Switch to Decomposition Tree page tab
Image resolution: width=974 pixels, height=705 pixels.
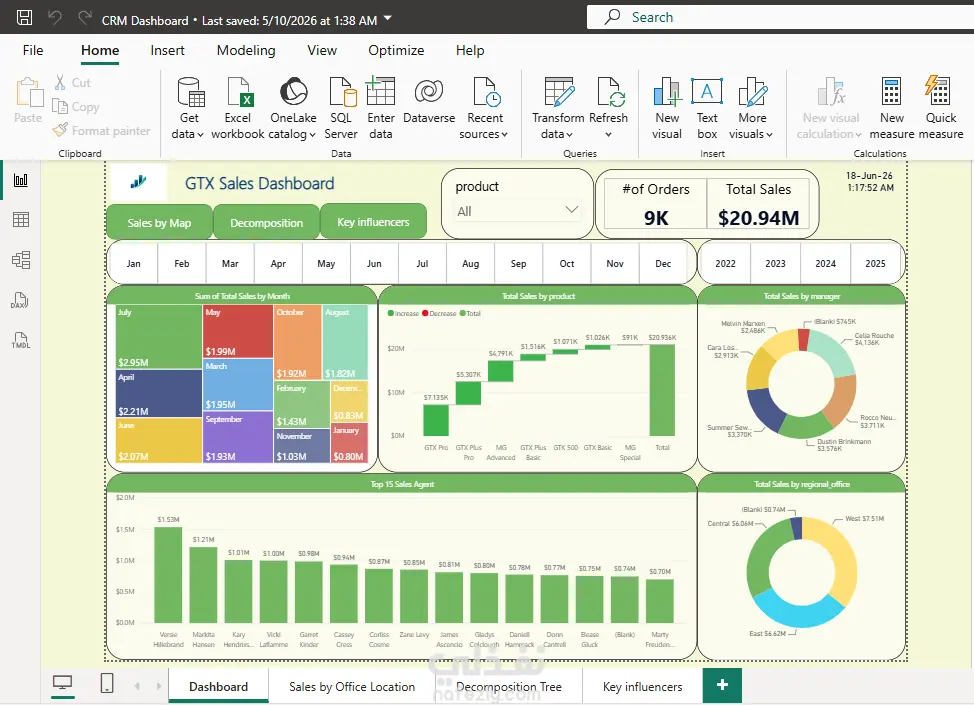pyautogui.click(x=509, y=686)
